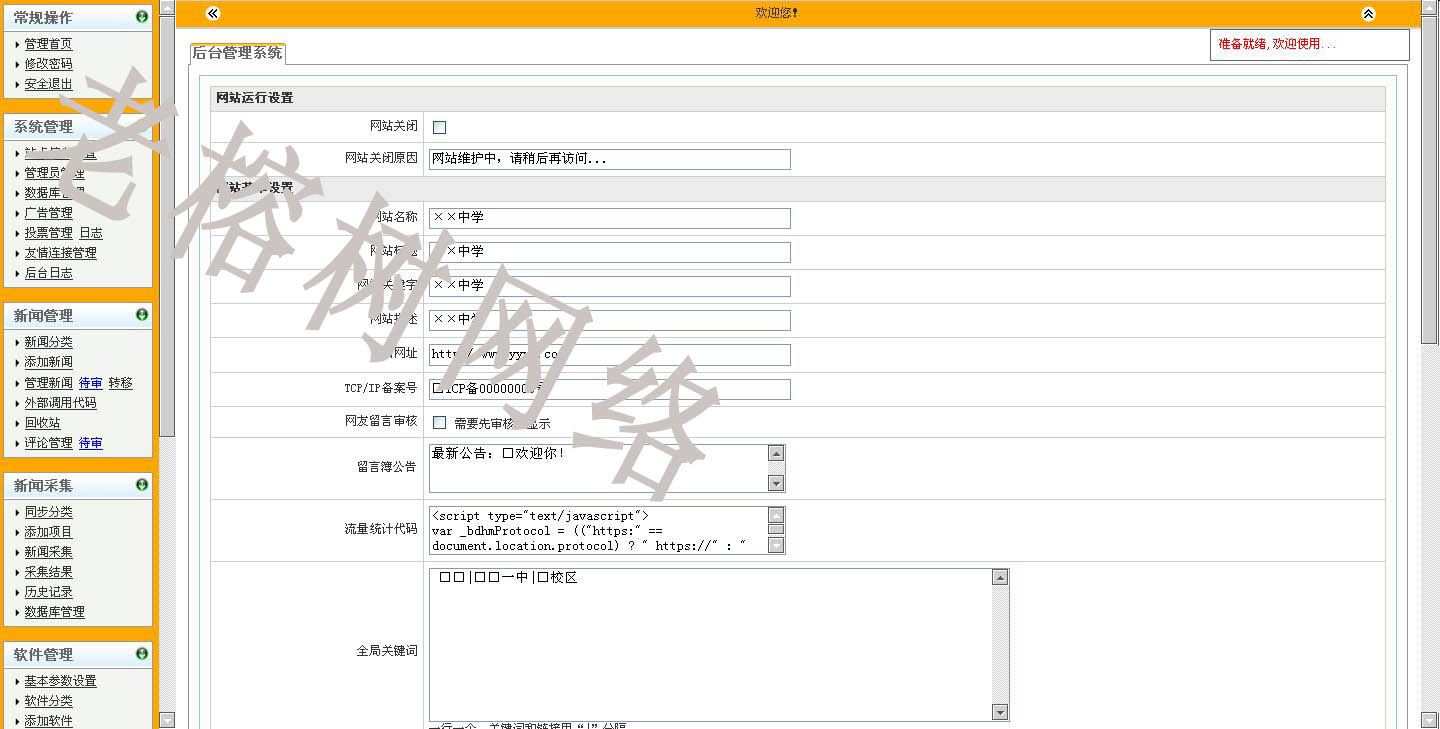Open the 管理首页 link
This screenshot has width=1440, height=729.
[48, 44]
